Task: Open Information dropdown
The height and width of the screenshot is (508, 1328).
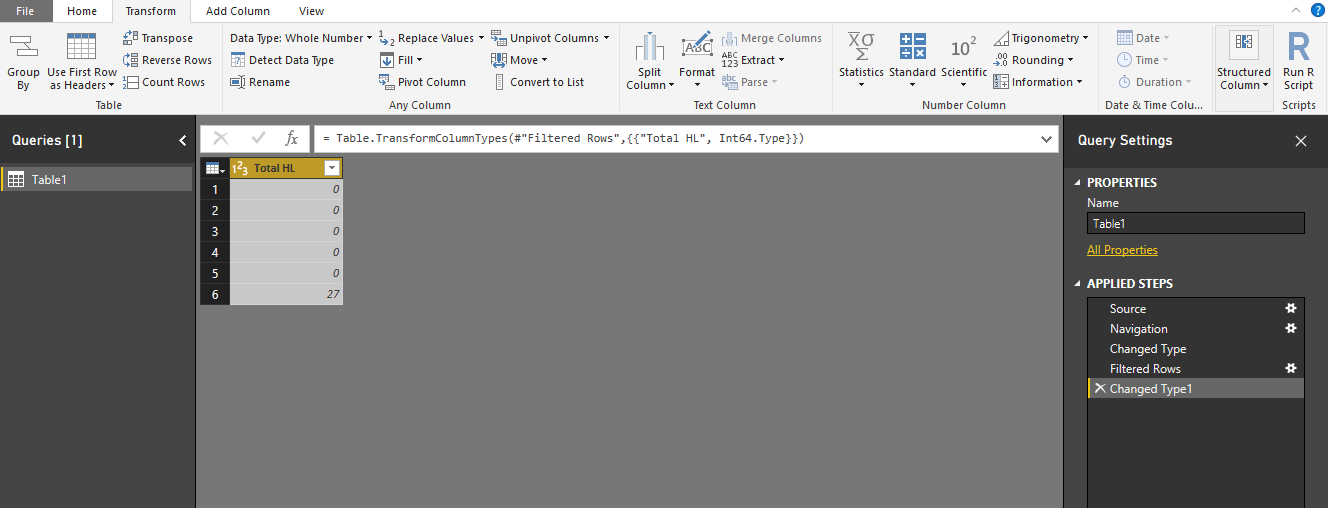Action: tap(1037, 82)
